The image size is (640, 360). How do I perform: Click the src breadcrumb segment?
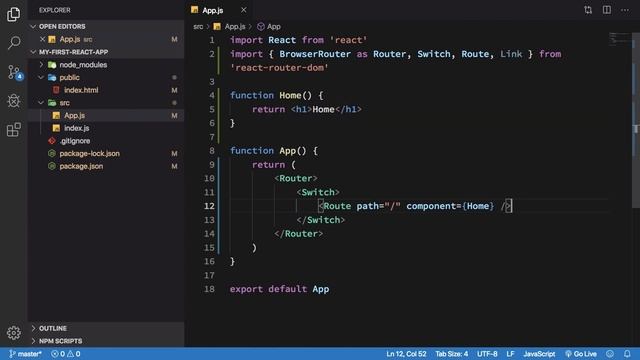(198, 27)
